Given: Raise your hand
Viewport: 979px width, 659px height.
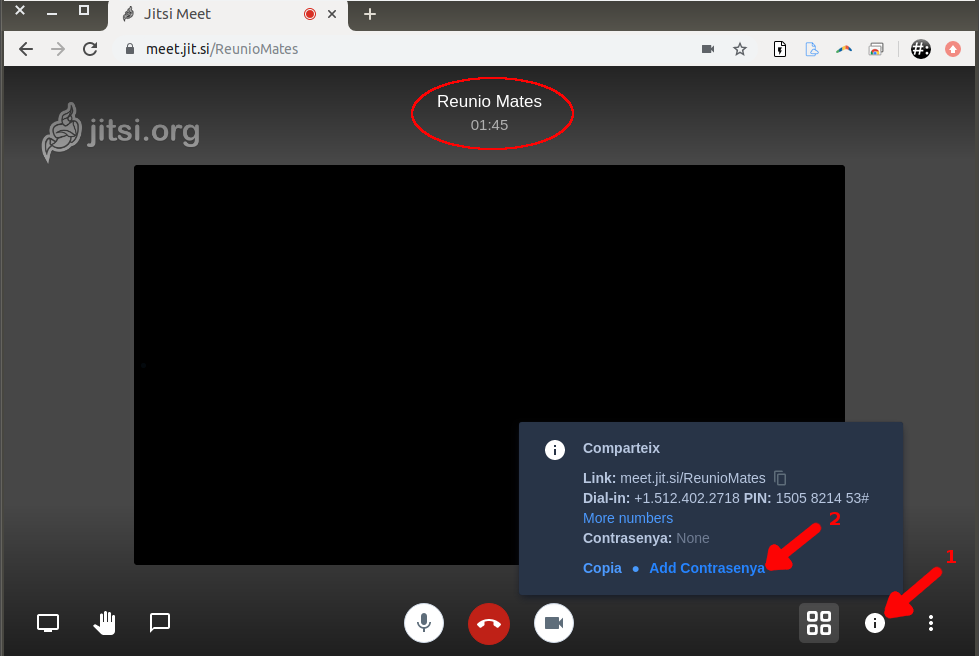Looking at the screenshot, I should (x=104, y=623).
